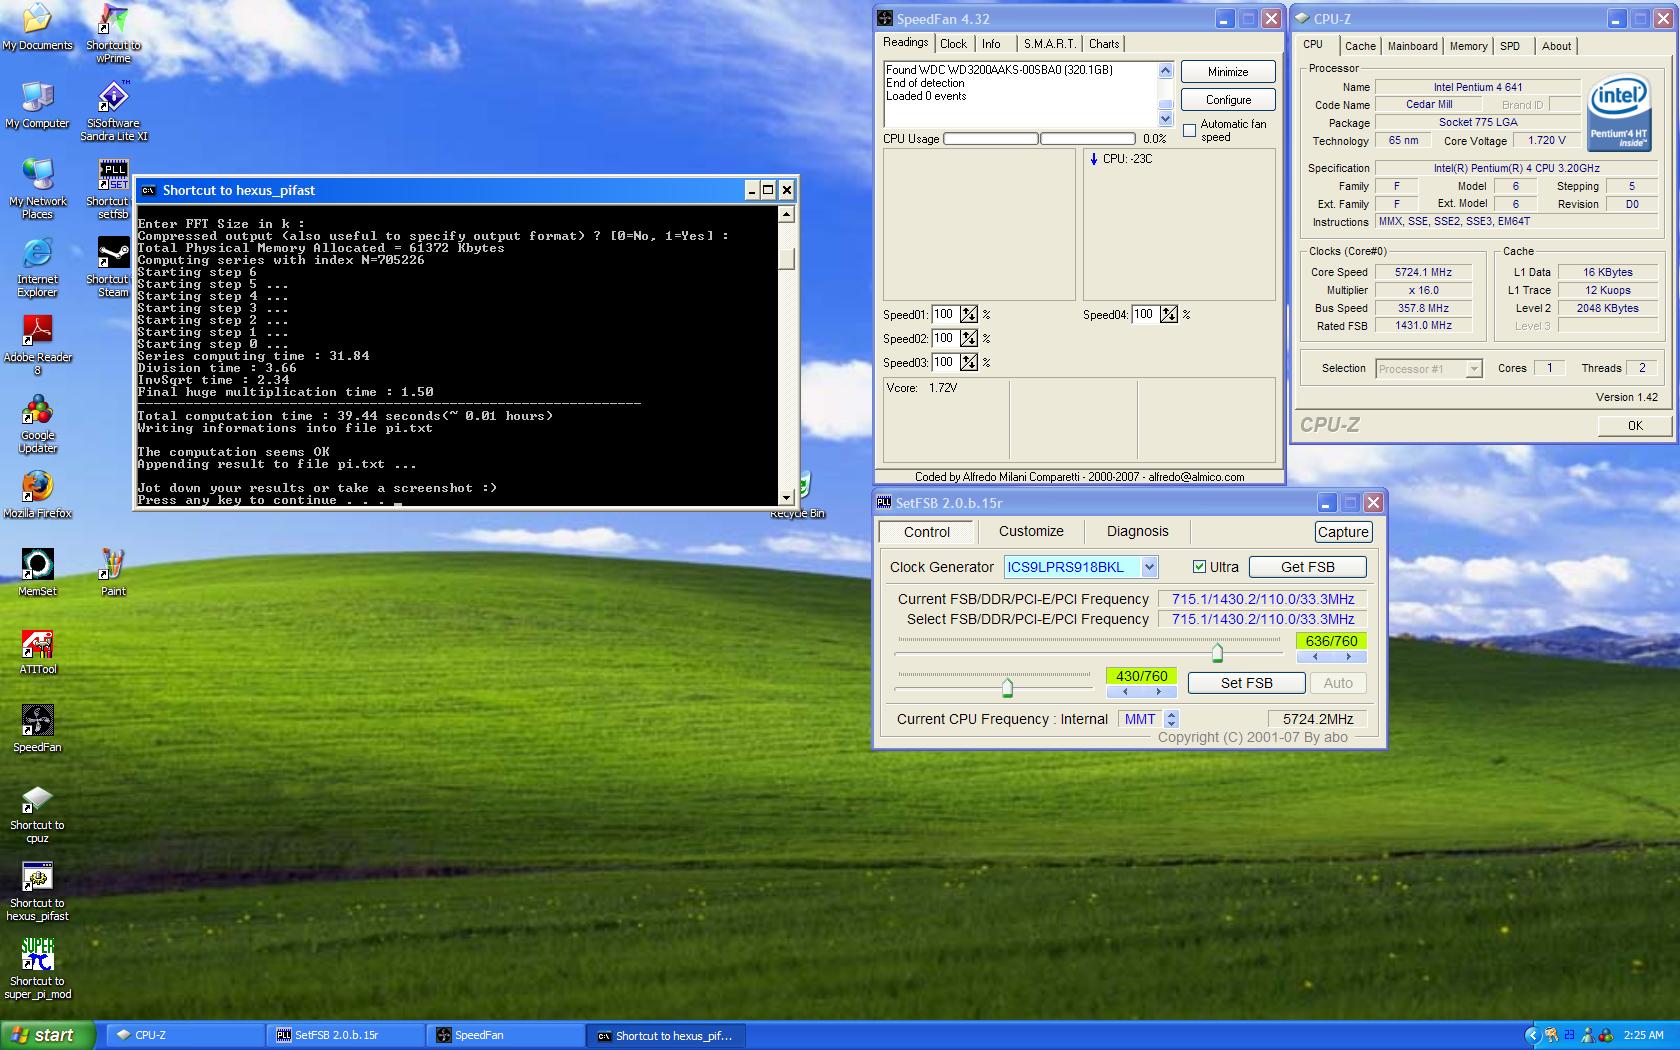Open Shortcut to cpuz icon
The image size is (1680, 1050).
click(37, 813)
